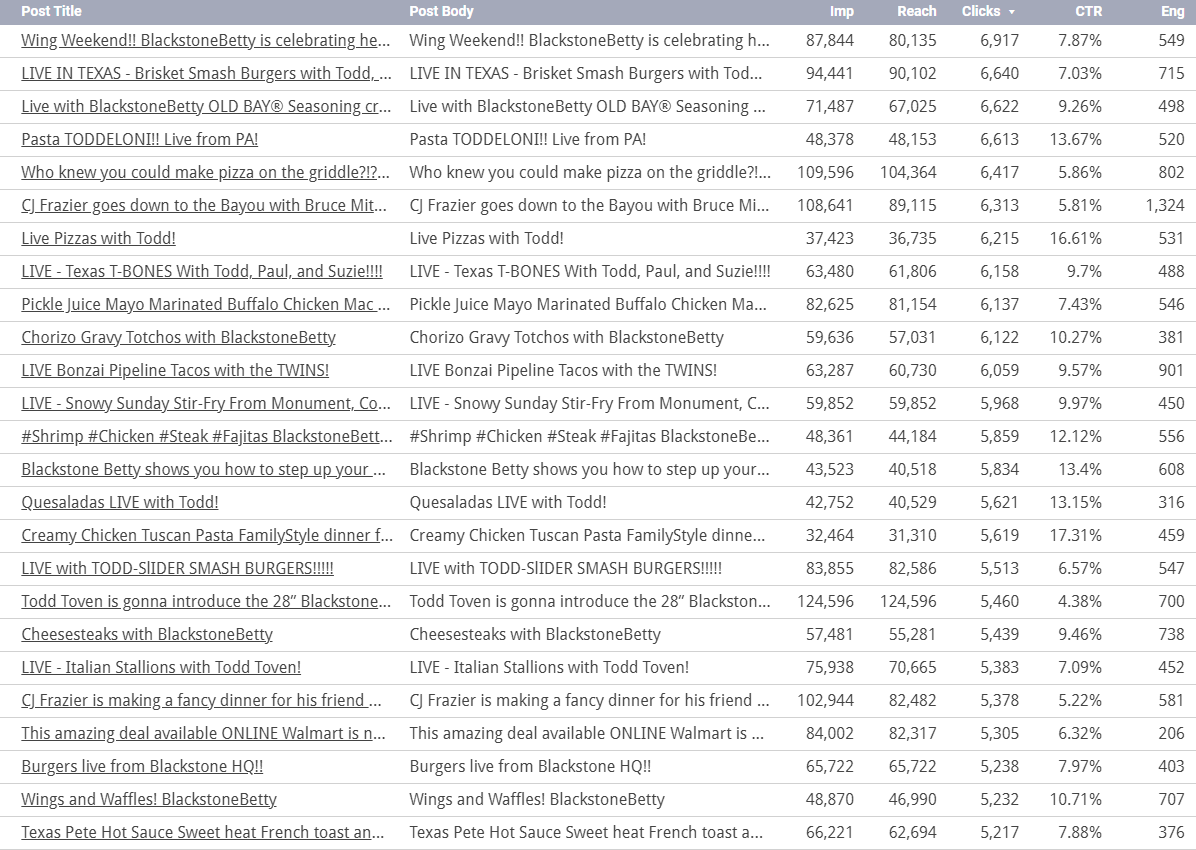Select engagement value 901
This screenshot has height=850, width=1196.
1171,370
